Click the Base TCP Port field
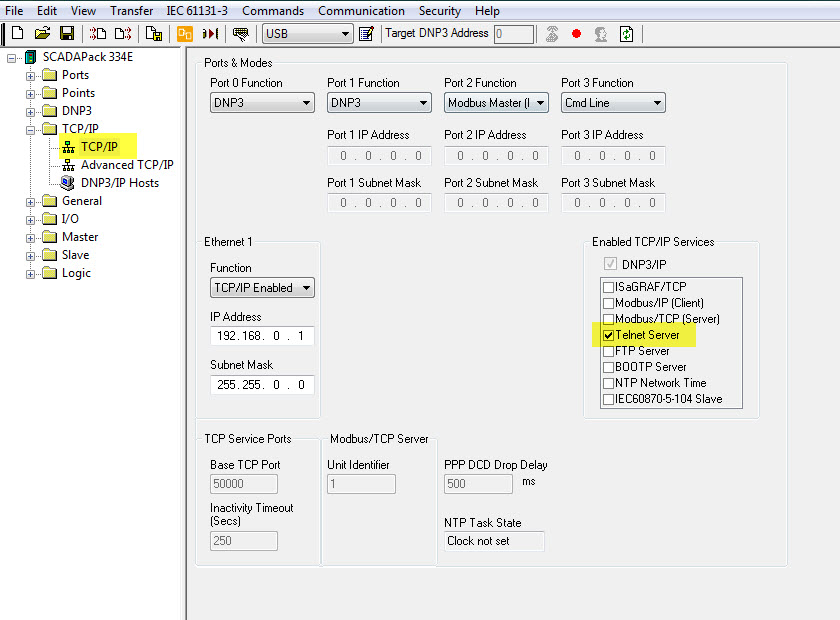This screenshot has width=840, height=620. click(244, 483)
